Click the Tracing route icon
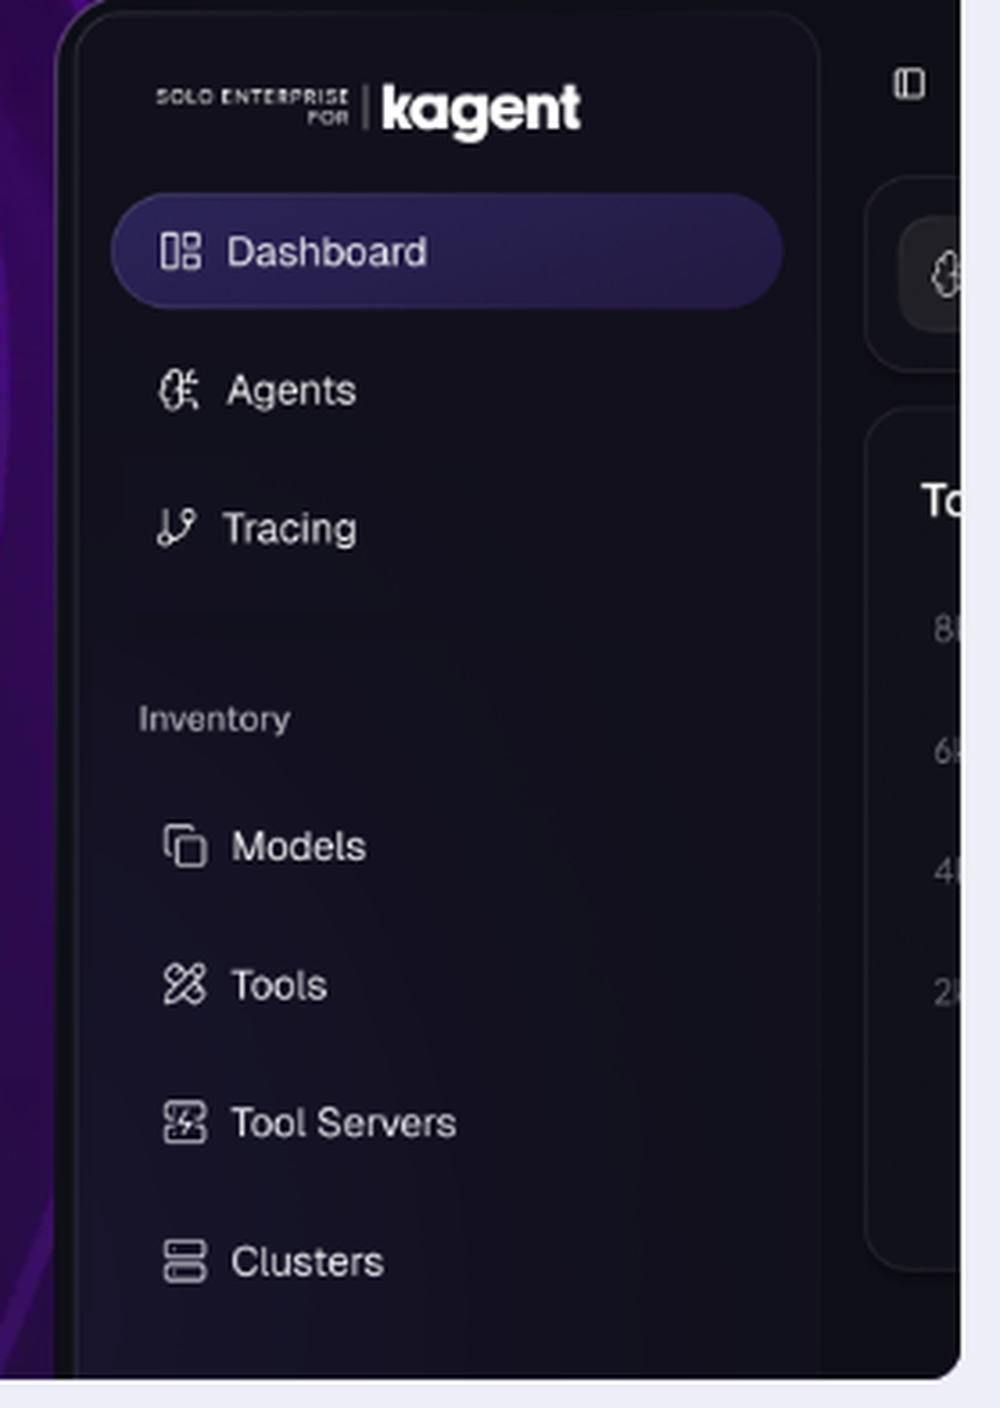This screenshot has height=1408, width=1000. (x=176, y=528)
